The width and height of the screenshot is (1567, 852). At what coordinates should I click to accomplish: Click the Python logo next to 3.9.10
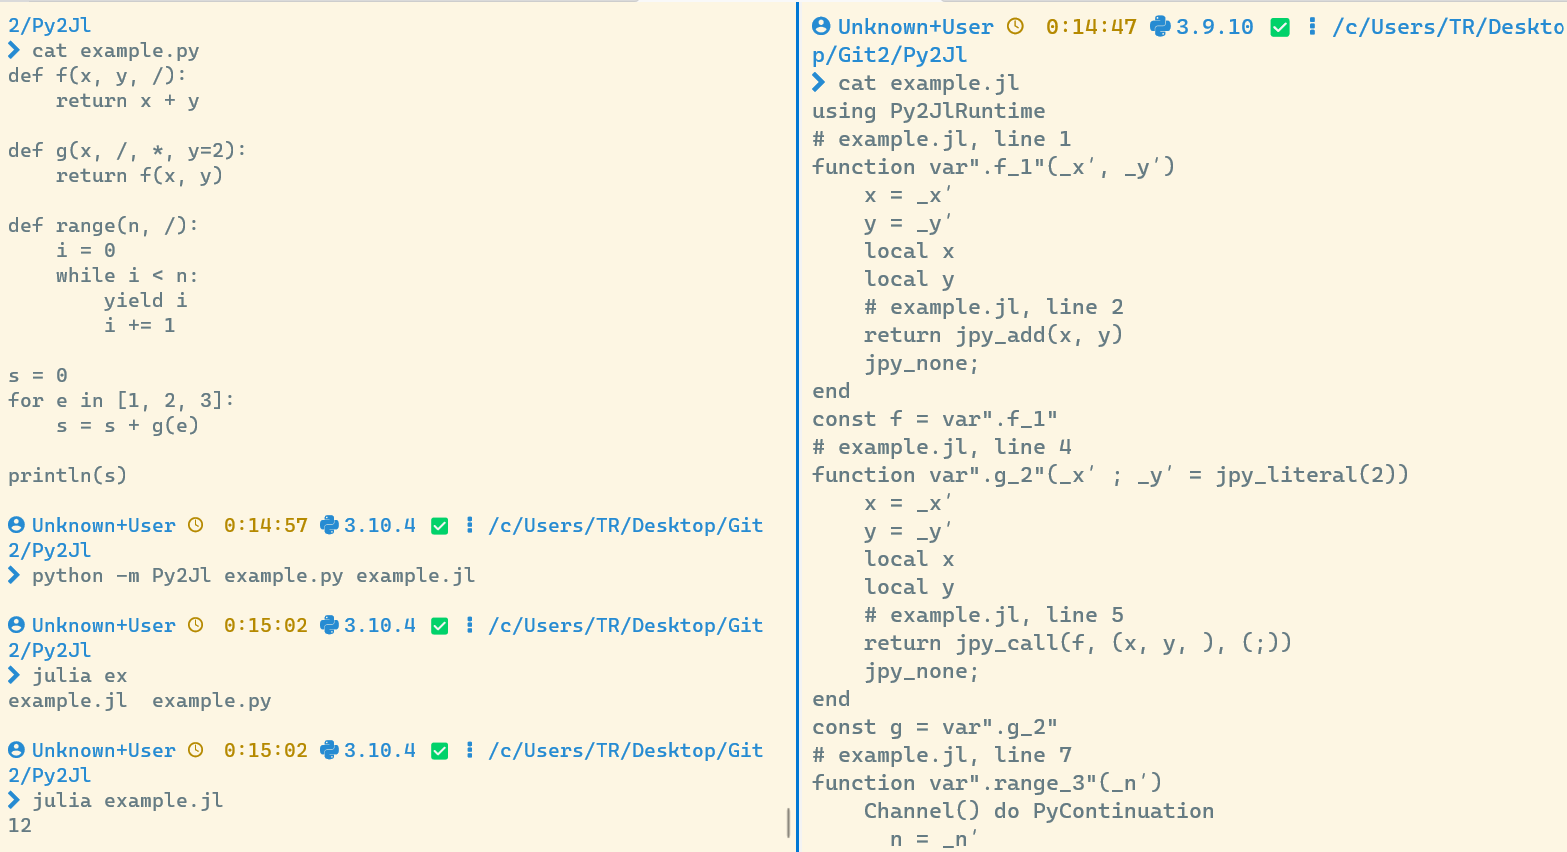(x=1161, y=27)
